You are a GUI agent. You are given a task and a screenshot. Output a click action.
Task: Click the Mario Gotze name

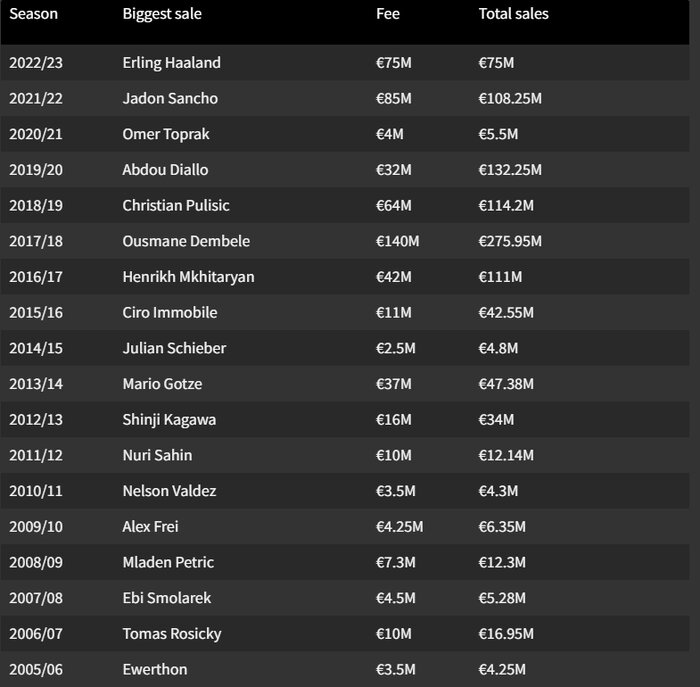click(x=164, y=384)
